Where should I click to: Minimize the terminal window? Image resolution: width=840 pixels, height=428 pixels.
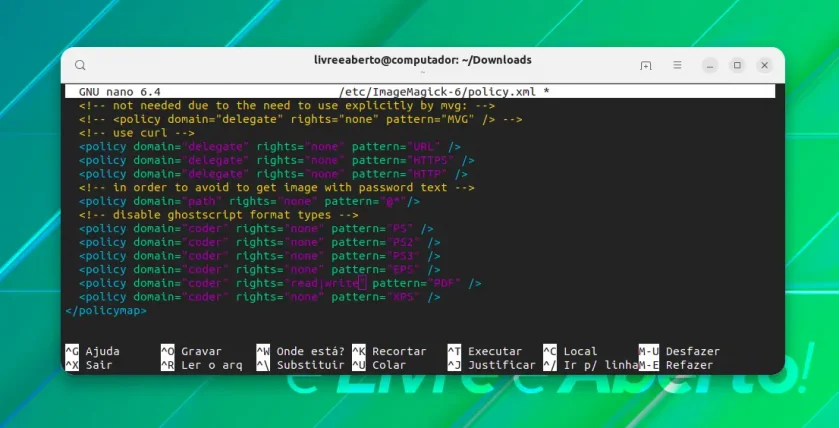coord(710,65)
